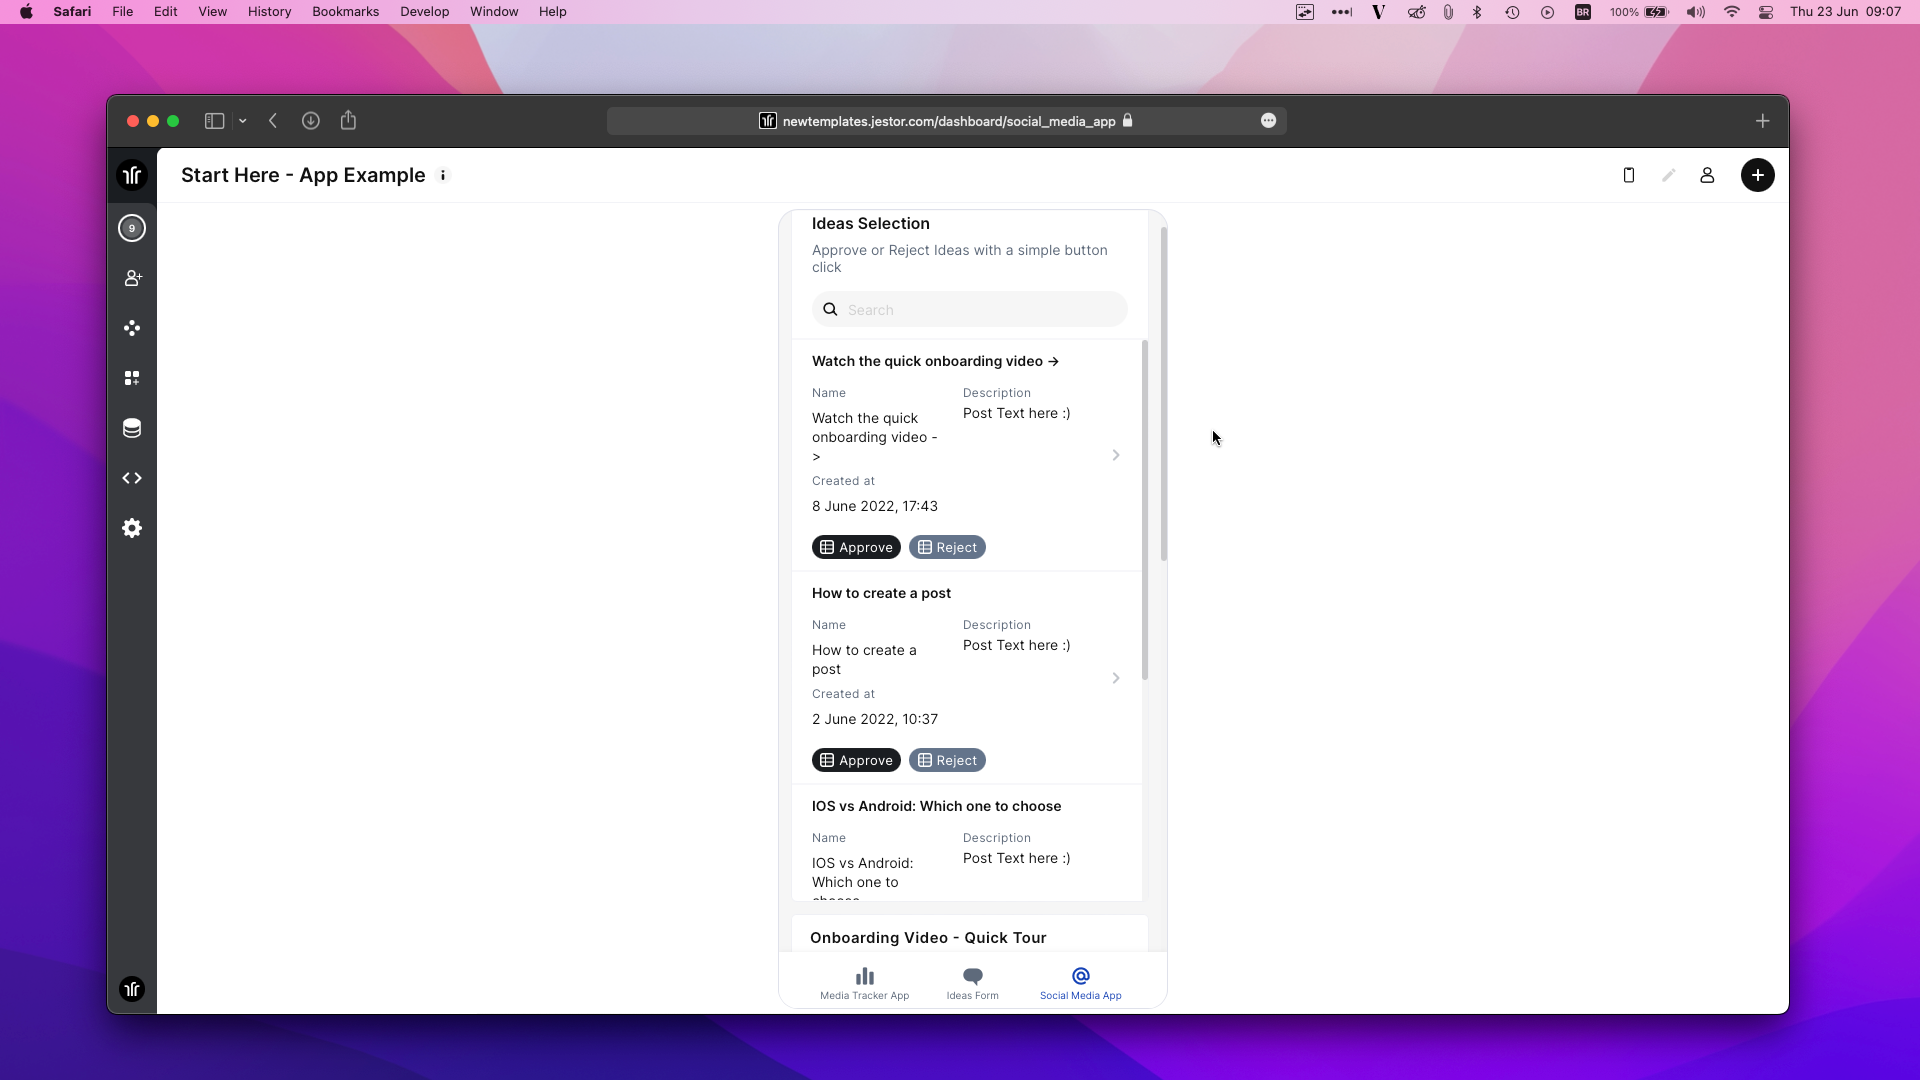1920x1080 pixels.
Task: Open the apps grid icon in sidebar
Action: (x=132, y=378)
